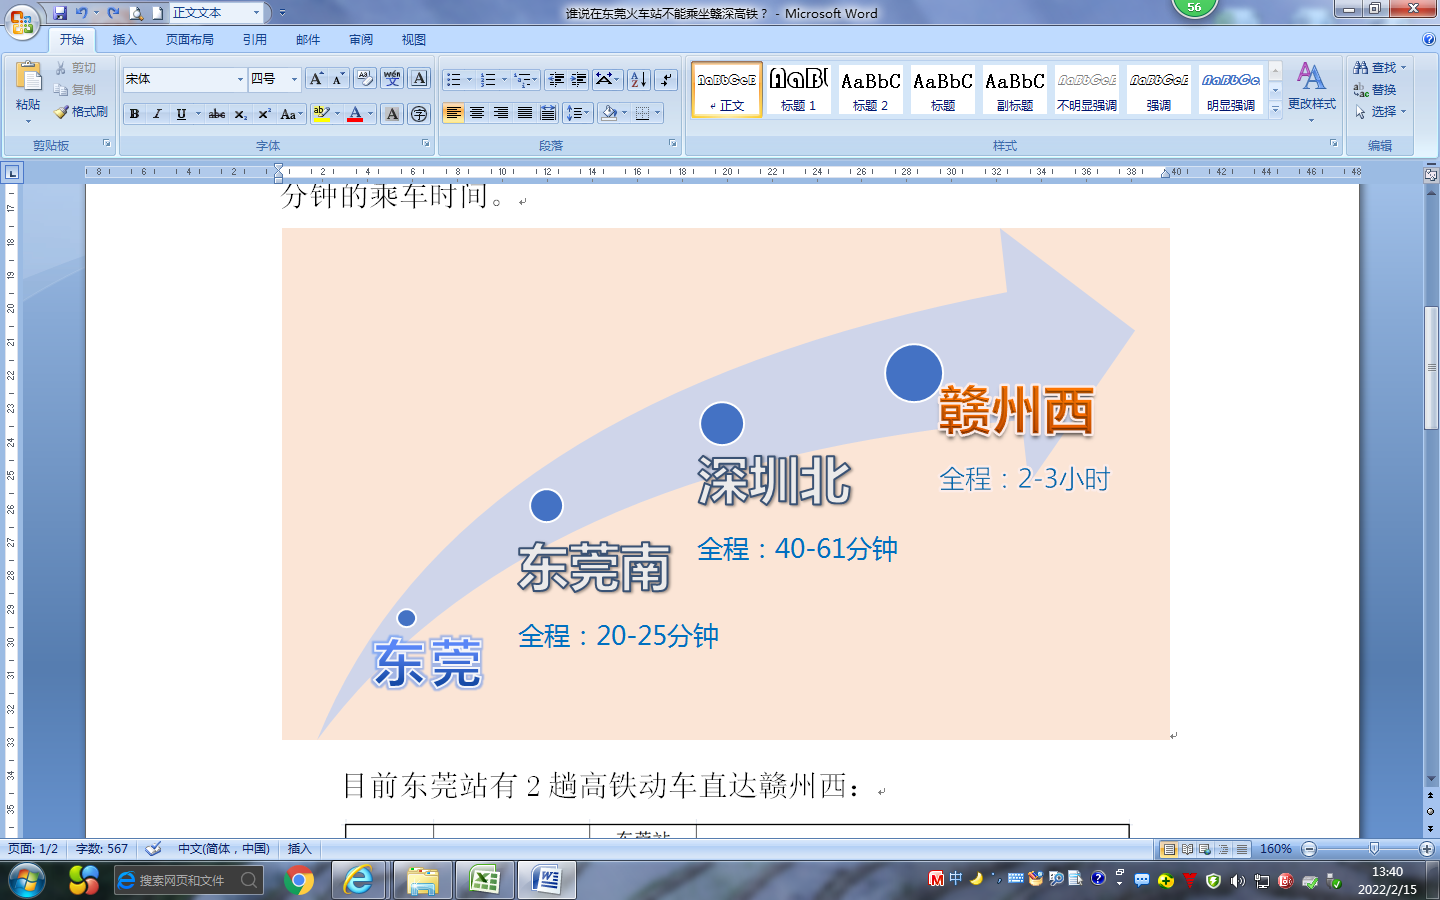Apply subscript formatting
Viewport: 1440px width, 900px height.
(240, 114)
